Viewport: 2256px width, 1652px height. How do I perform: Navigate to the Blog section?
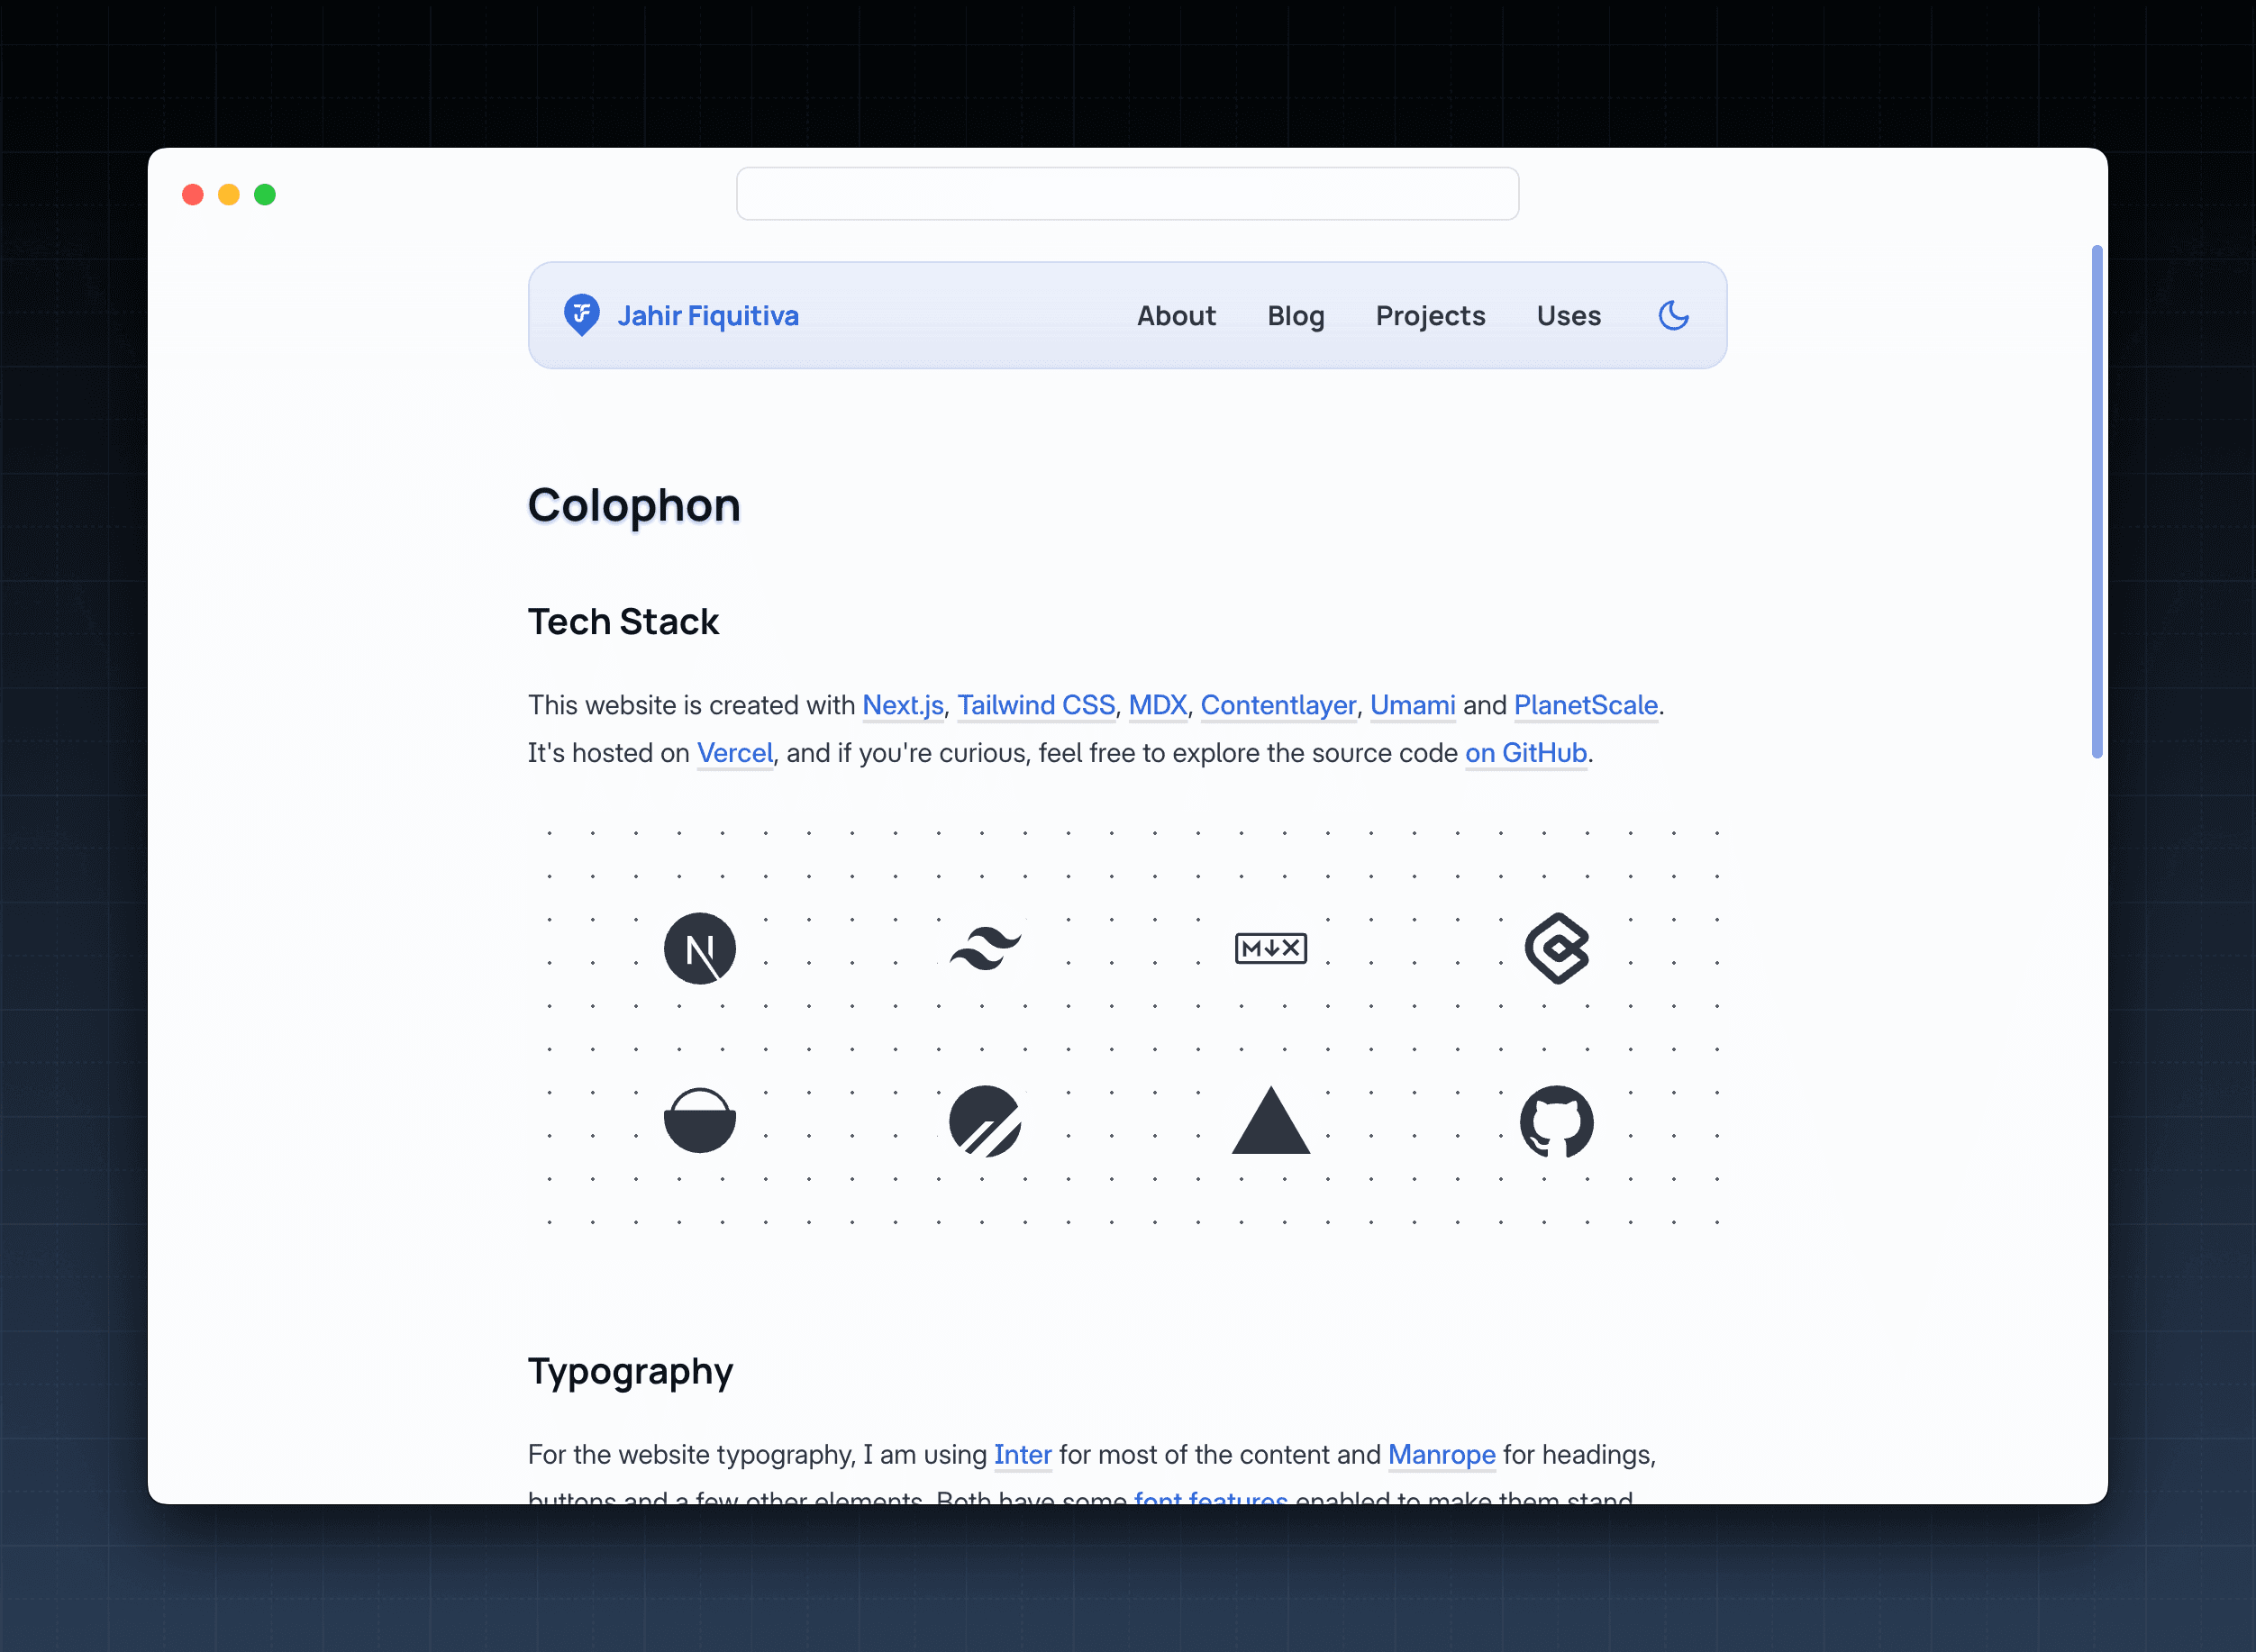pos(1296,315)
